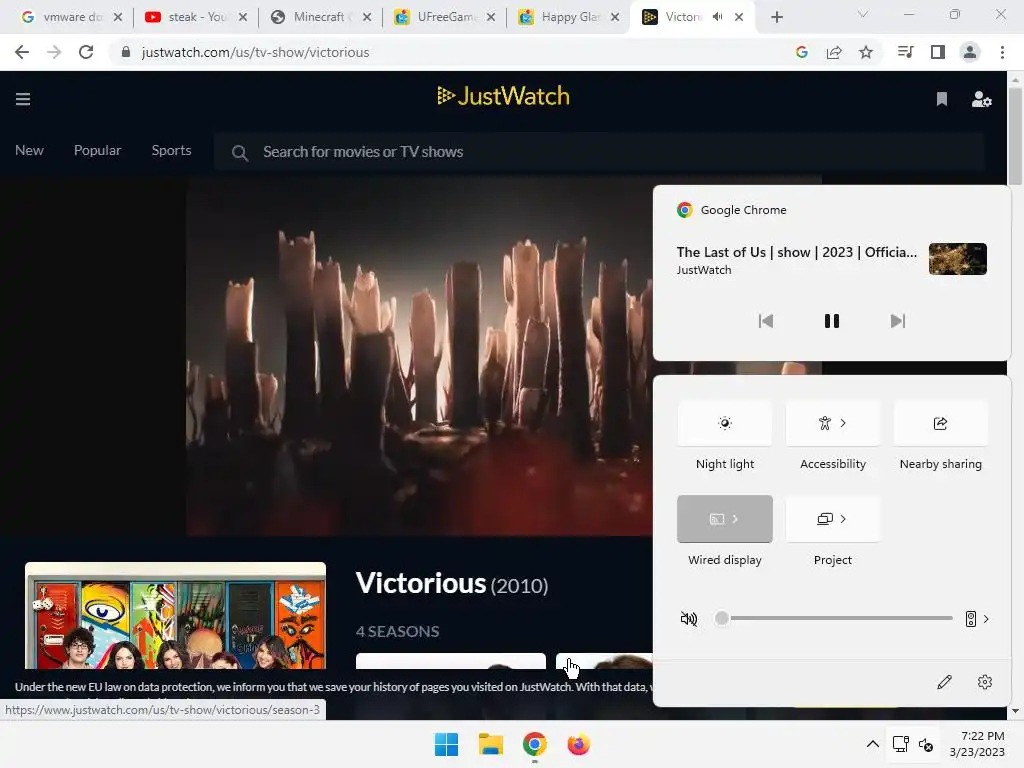Launch Firefox from taskbar
The image size is (1024, 768).
[578, 744]
